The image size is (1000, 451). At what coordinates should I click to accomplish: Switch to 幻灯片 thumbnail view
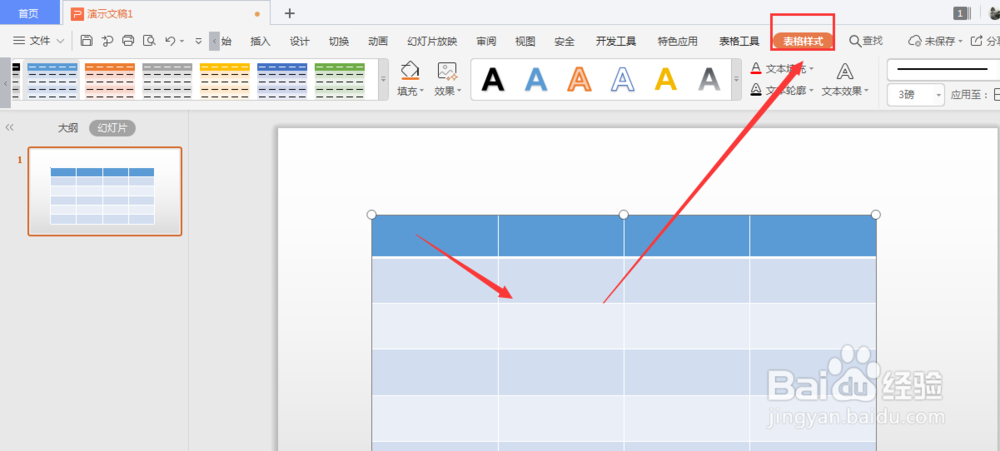tap(112, 128)
